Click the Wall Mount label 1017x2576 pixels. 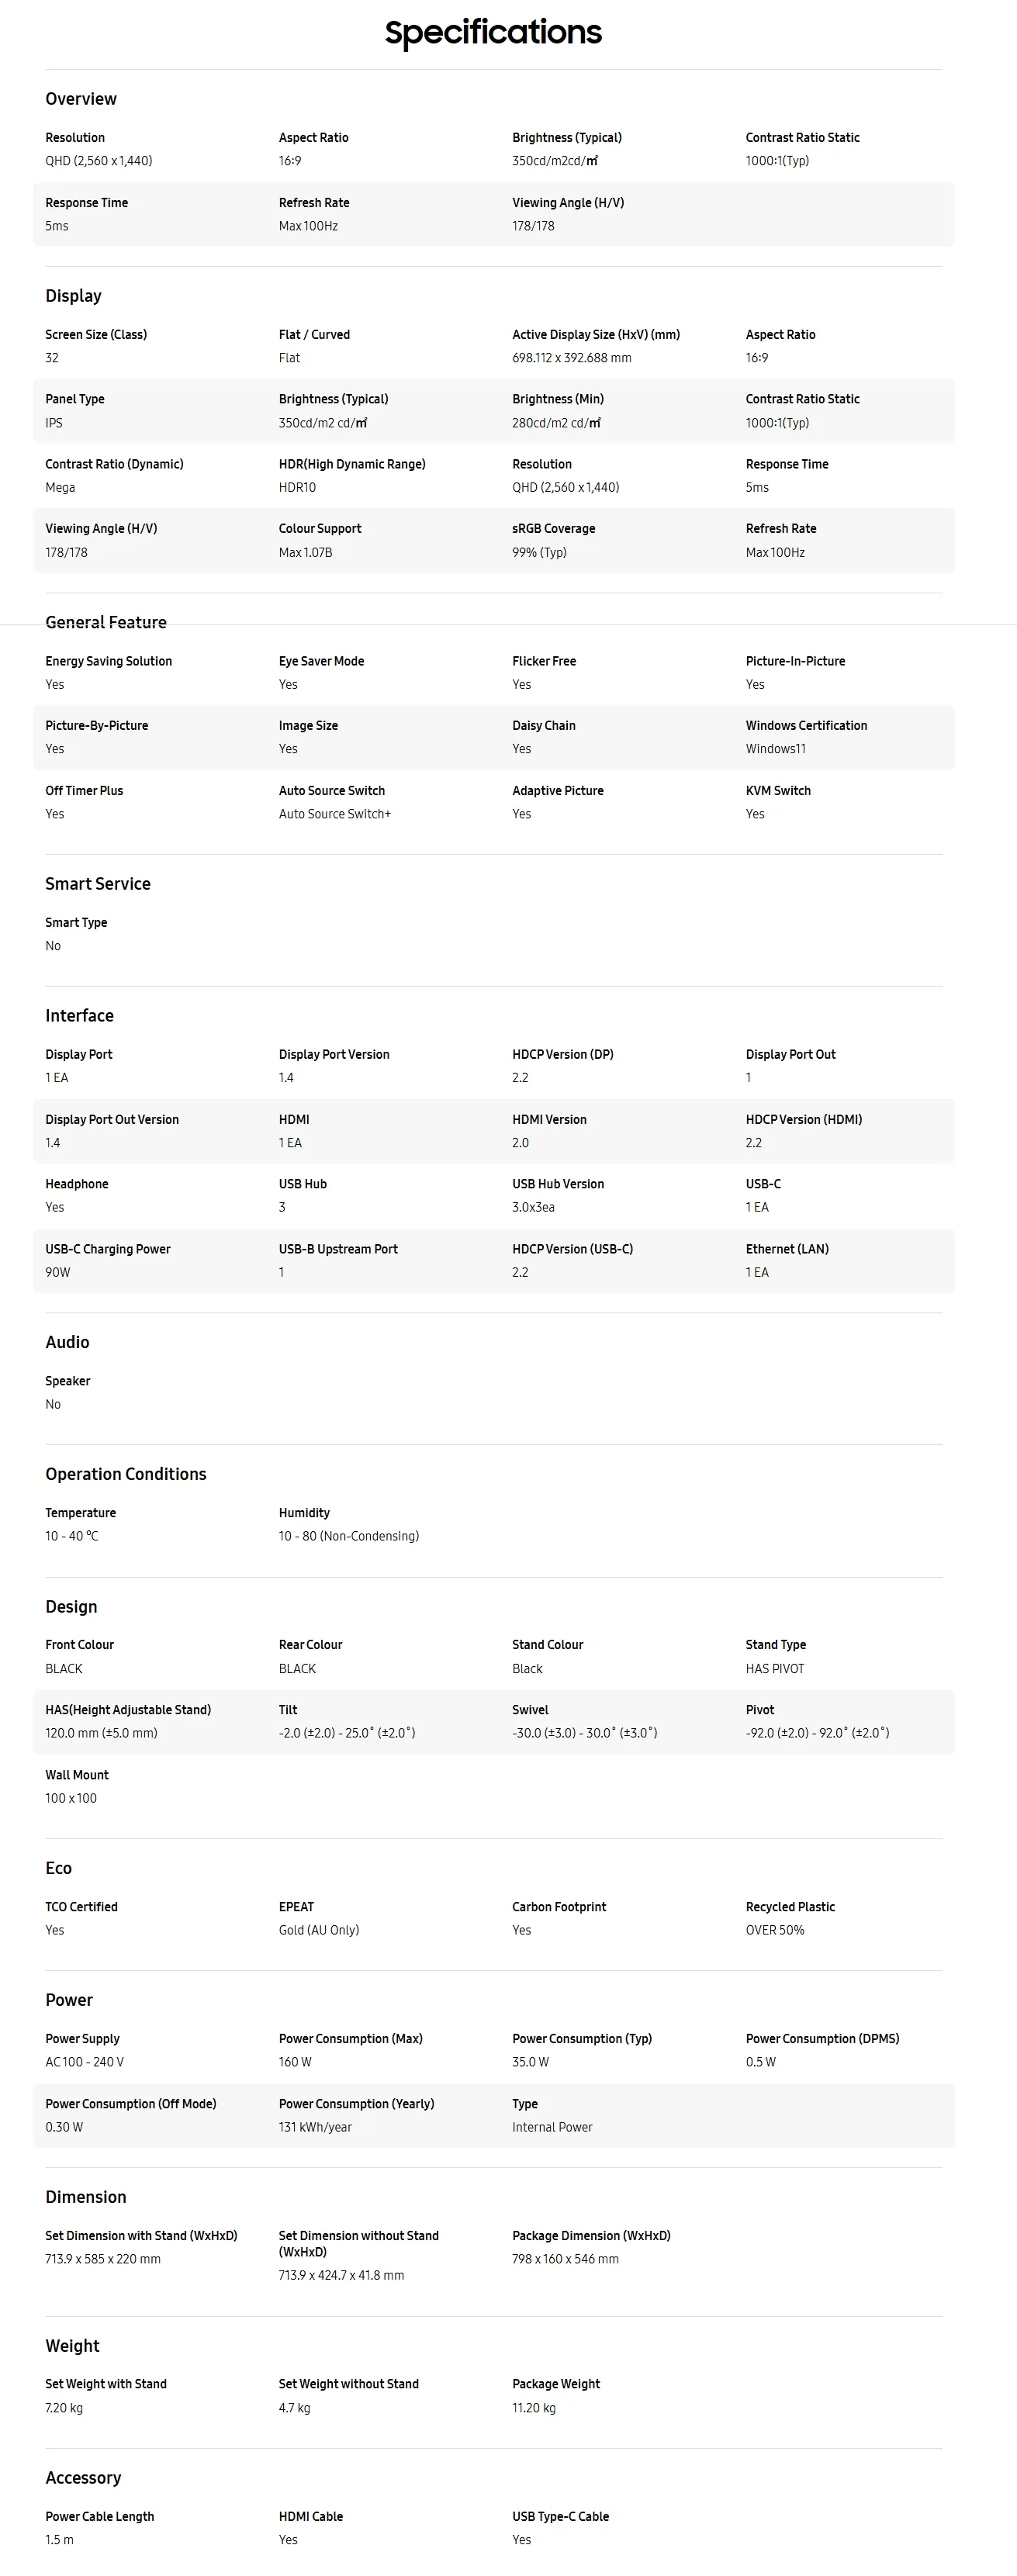tap(77, 1775)
